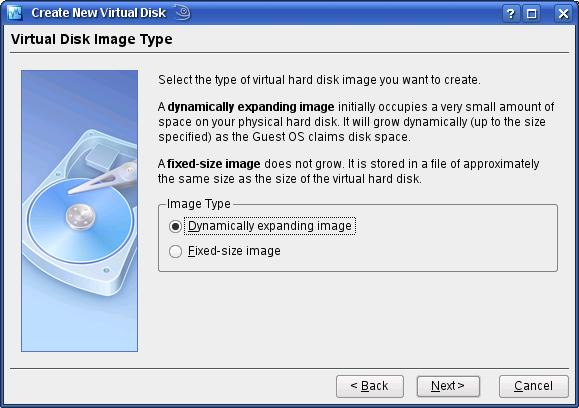Proceed with the Next button
The height and width of the screenshot is (408, 579).
pyautogui.click(x=448, y=386)
